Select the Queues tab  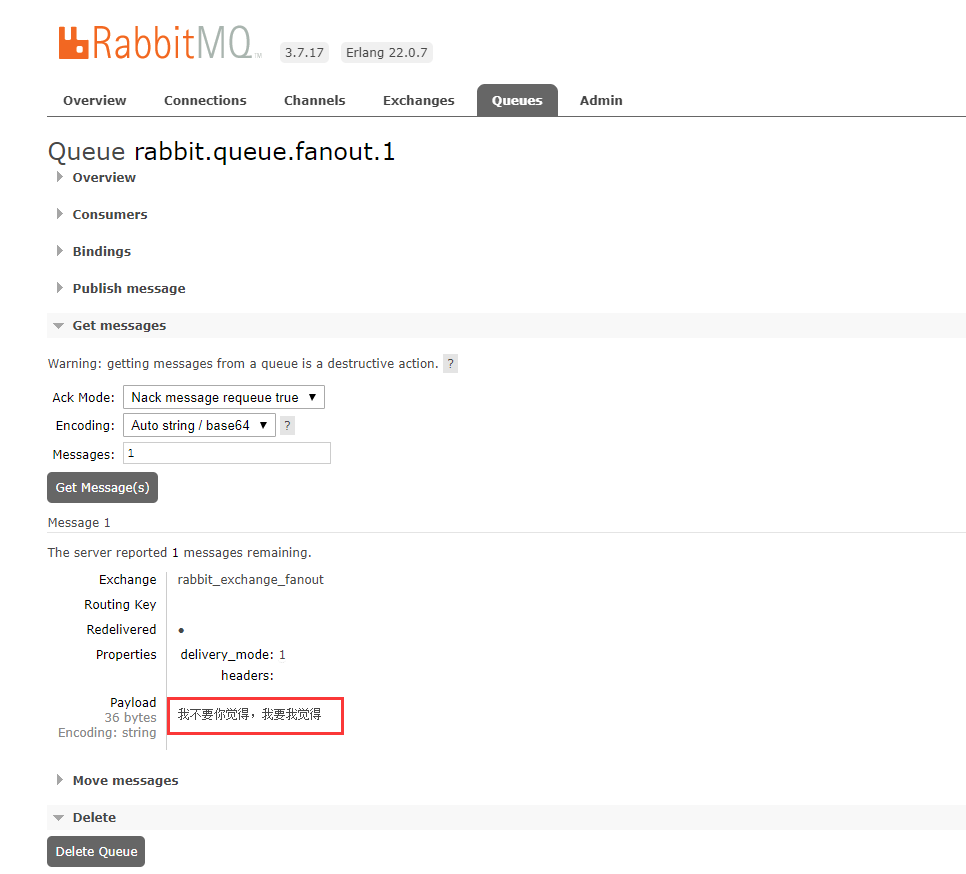(x=517, y=100)
